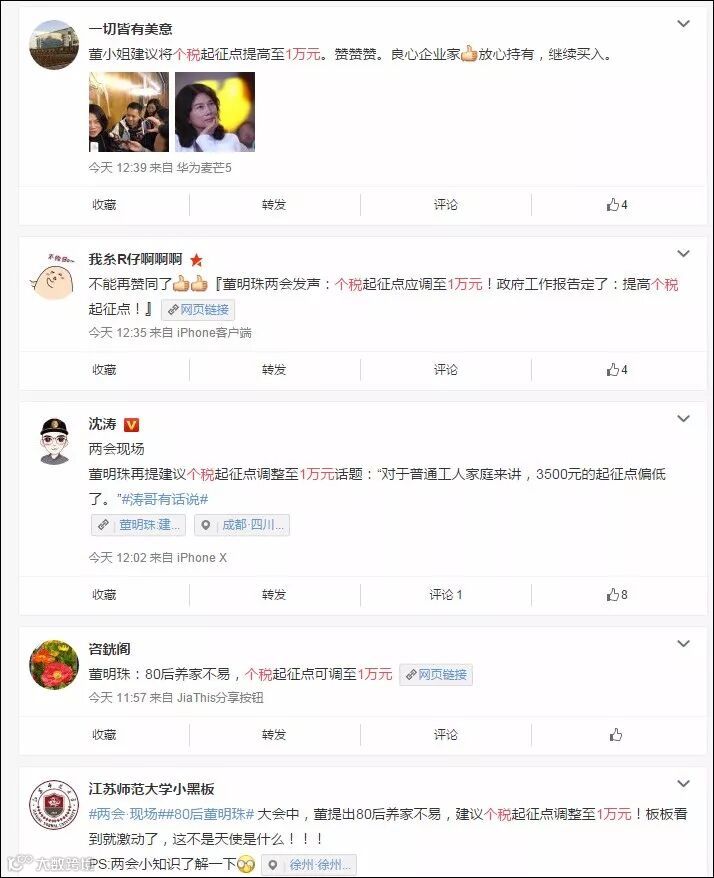
Task: Open 网页链接 in 咨铣阁's post
Action: point(436,675)
